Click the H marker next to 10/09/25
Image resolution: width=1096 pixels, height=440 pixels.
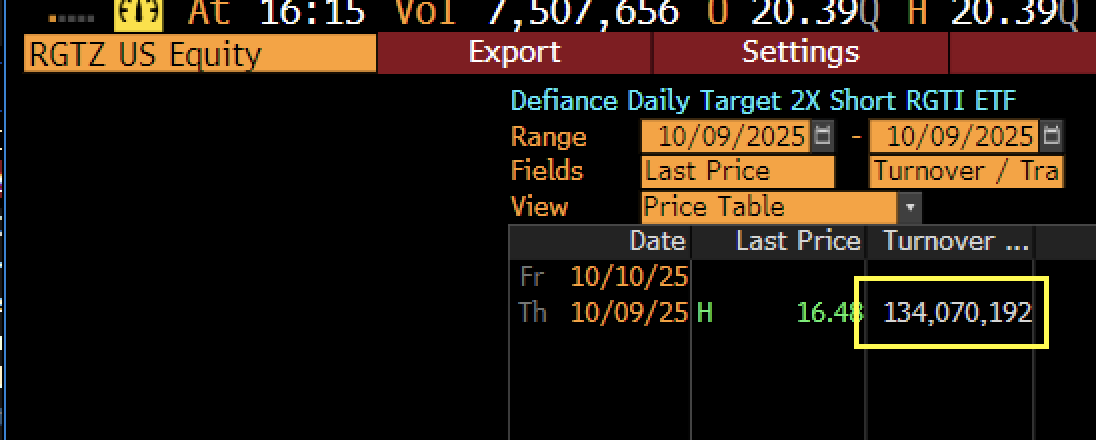705,313
